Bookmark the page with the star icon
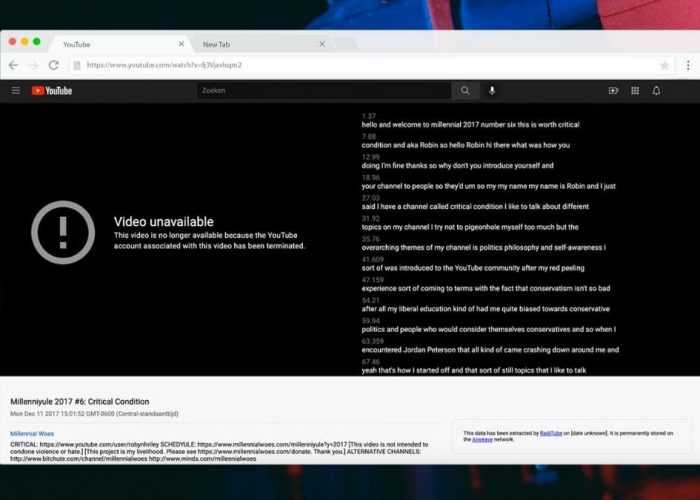 [x=664, y=66]
